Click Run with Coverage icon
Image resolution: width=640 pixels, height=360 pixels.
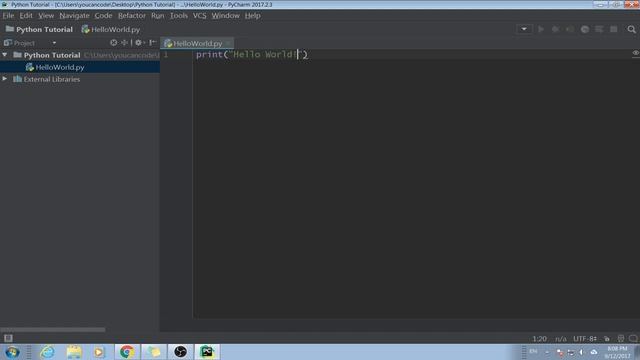click(570, 29)
